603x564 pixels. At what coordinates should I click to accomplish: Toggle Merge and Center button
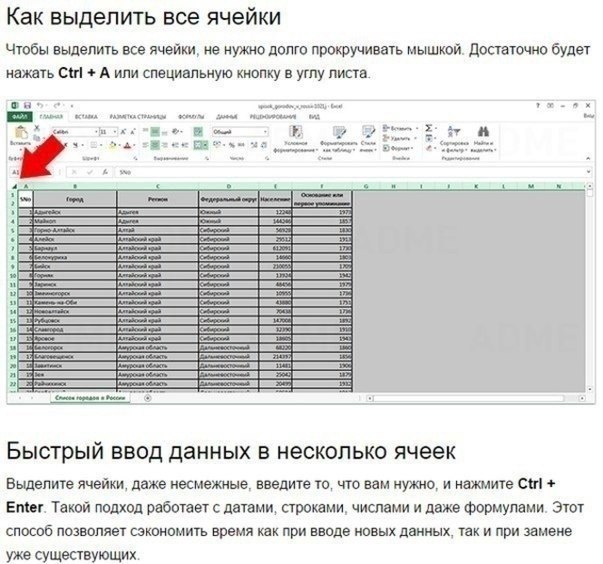click(199, 145)
